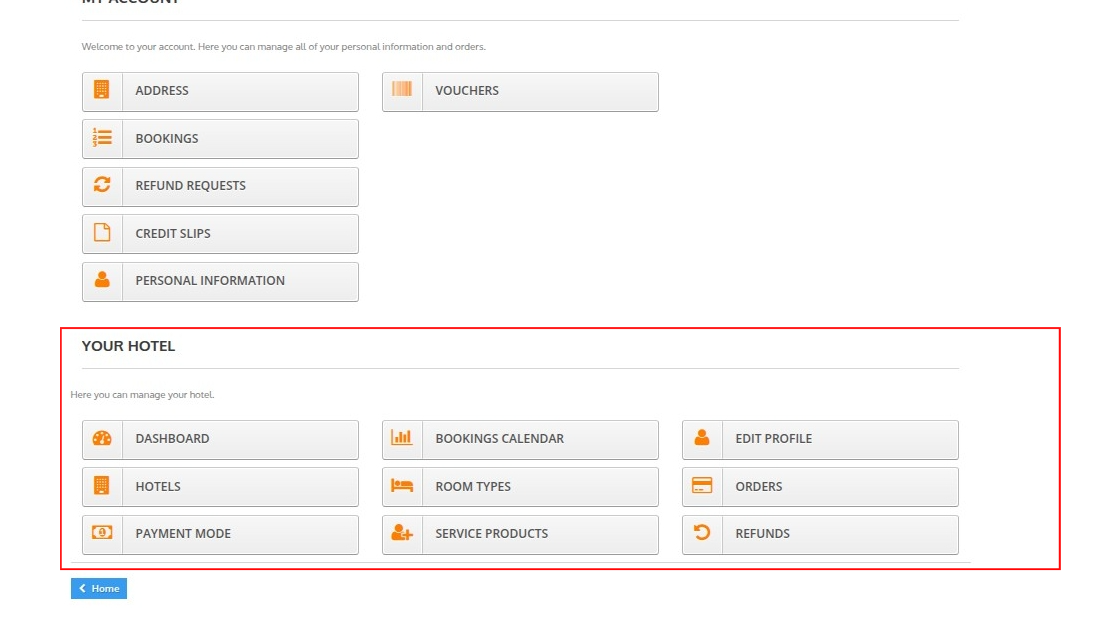The image size is (1099, 617).
Task: View CREDIT SLIPS label
Action: 173,233
